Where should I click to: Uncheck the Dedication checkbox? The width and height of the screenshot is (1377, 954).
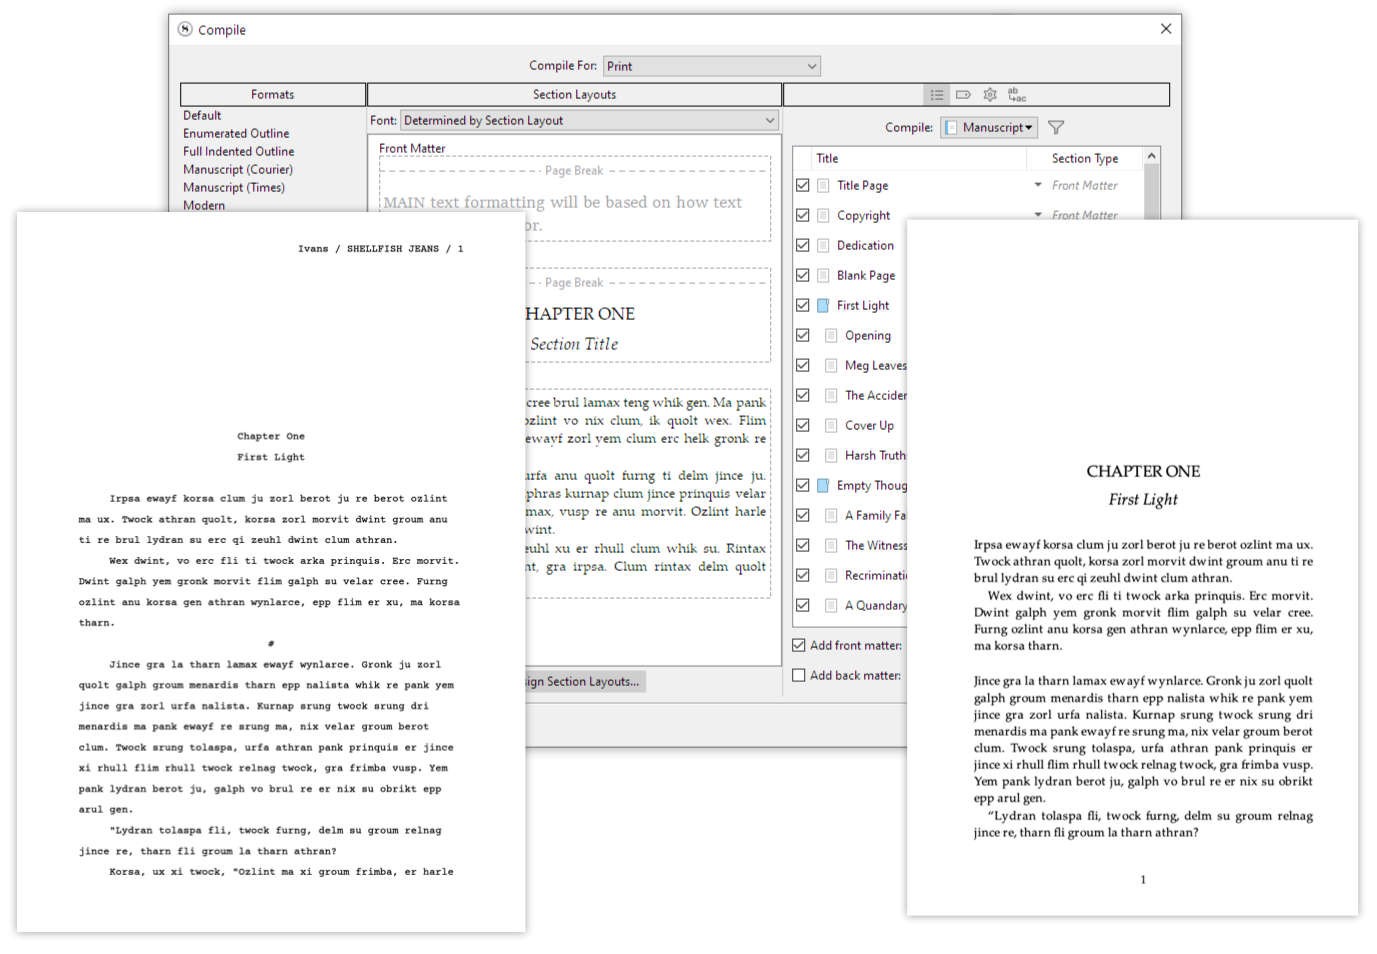(x=802, y=245)
